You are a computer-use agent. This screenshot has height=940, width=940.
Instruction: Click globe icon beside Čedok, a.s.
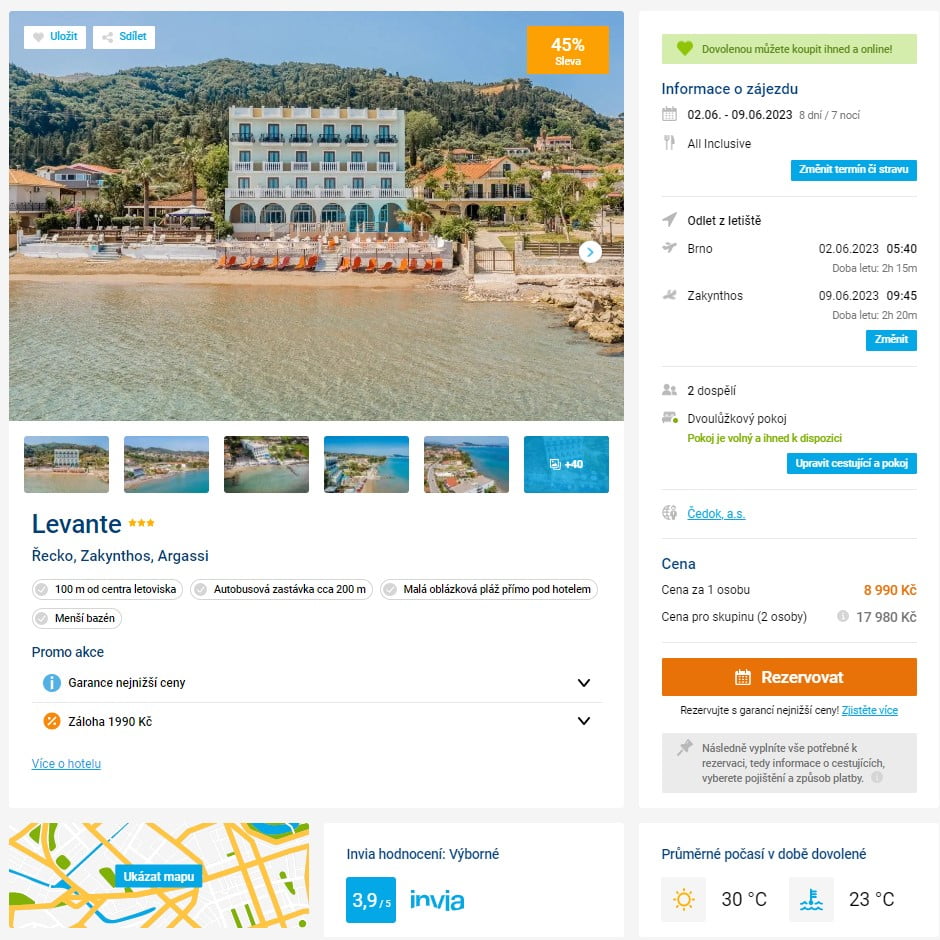click(670, 513)
